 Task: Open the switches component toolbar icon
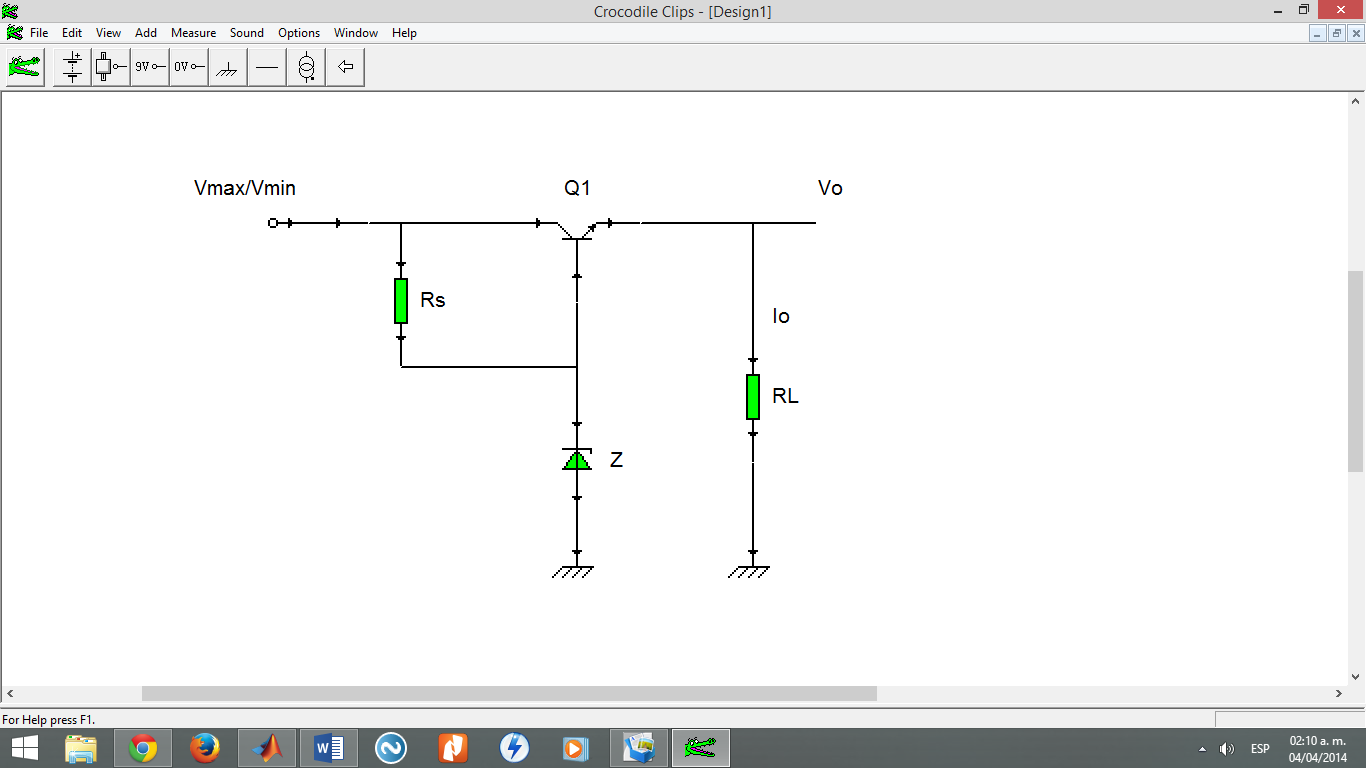pyautogui.click(x=111, y=67)
